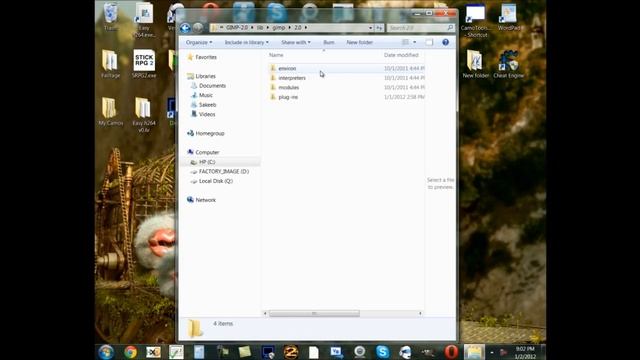Open Include in library dropdown
This screenshot has width=640, height=360.
pyautogui.click(x=246, y=42)
